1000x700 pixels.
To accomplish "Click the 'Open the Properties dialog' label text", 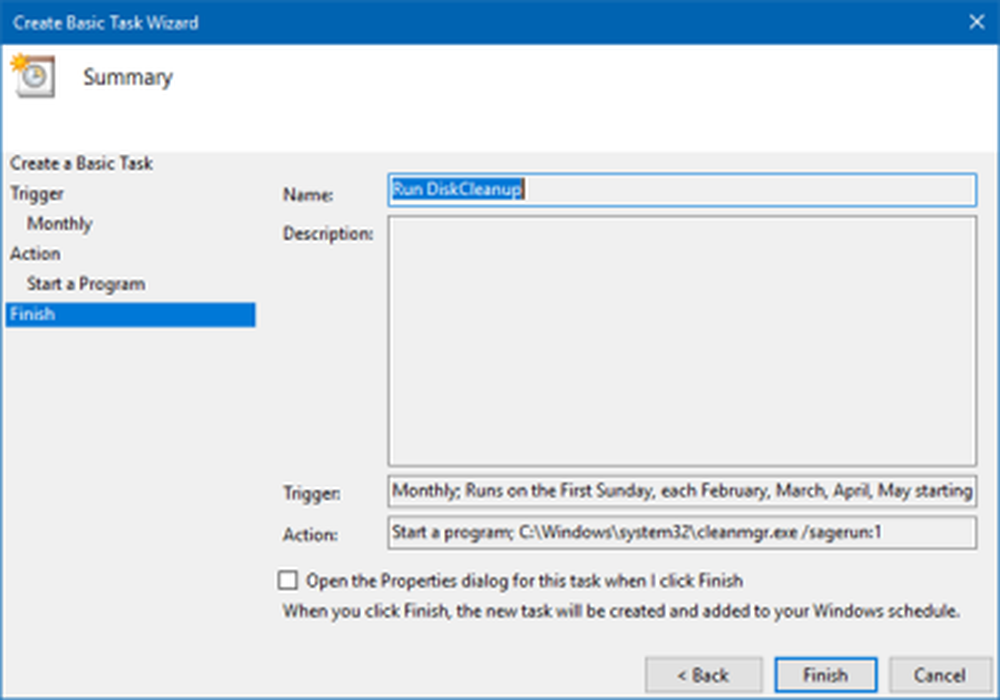I will click(x=524, y=581).
